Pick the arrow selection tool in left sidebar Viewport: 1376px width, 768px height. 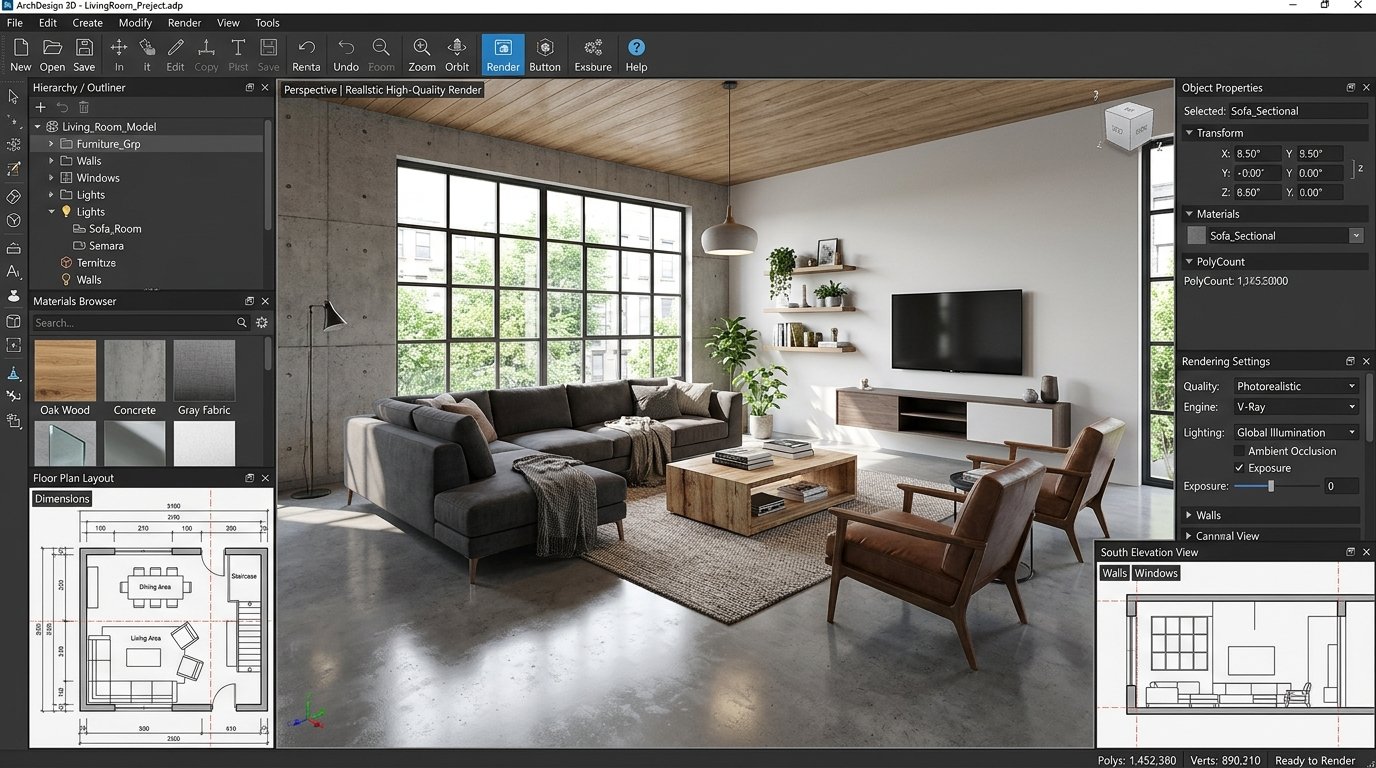[x=14, y=97]
